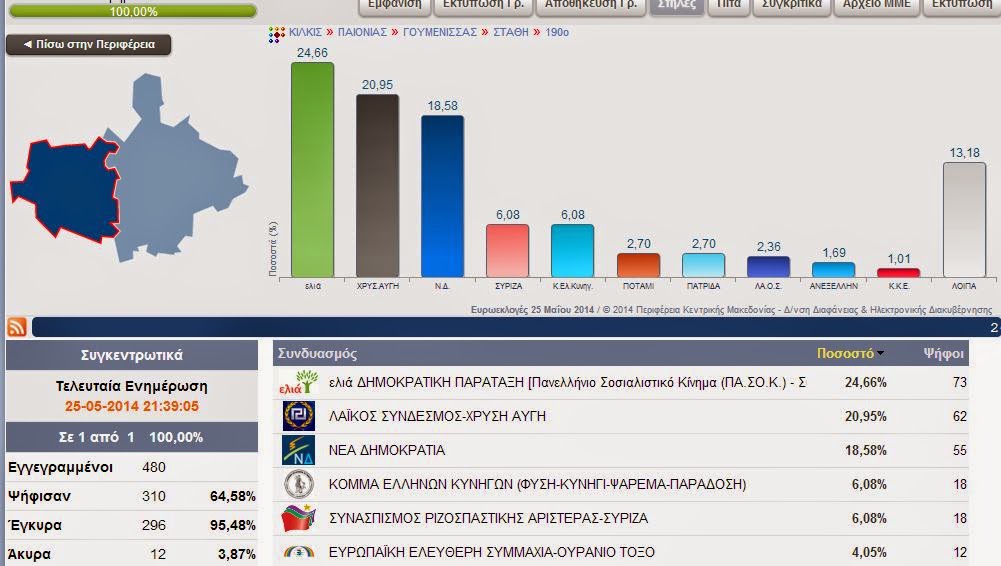Click the orange RSS feed icon

coord(17,327)
